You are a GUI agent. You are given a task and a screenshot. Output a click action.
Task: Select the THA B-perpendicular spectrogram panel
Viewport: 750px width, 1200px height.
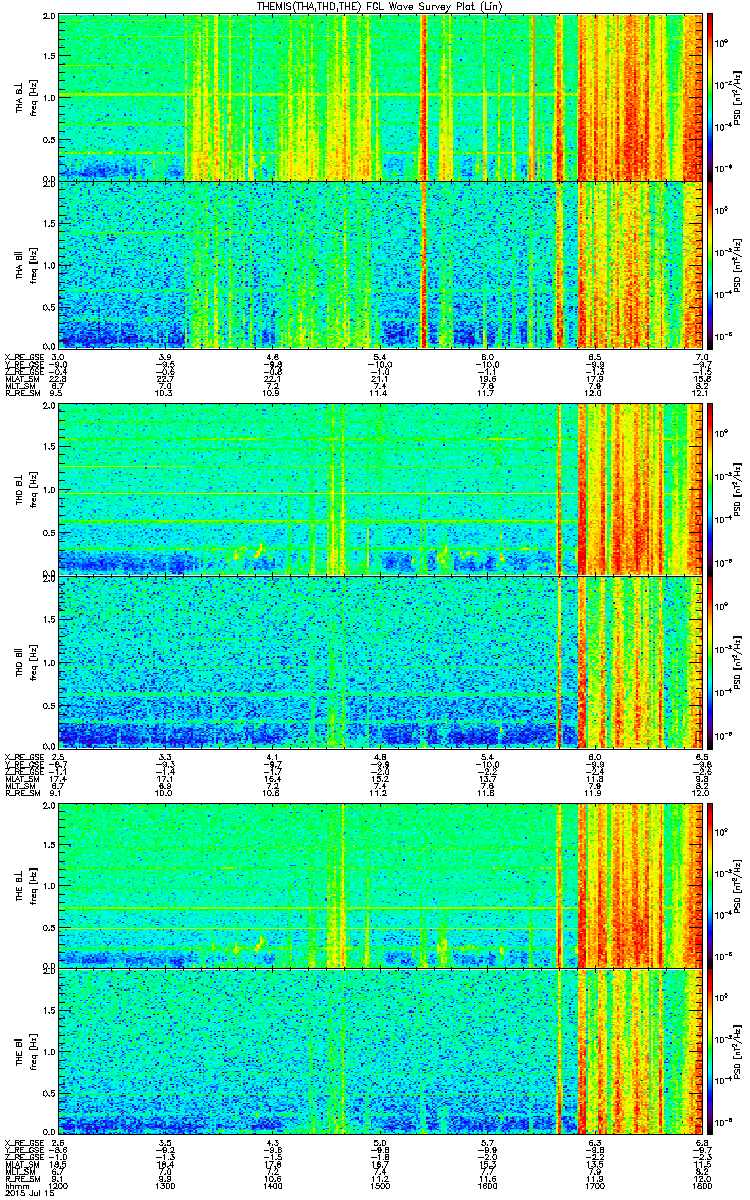point(381,97)
